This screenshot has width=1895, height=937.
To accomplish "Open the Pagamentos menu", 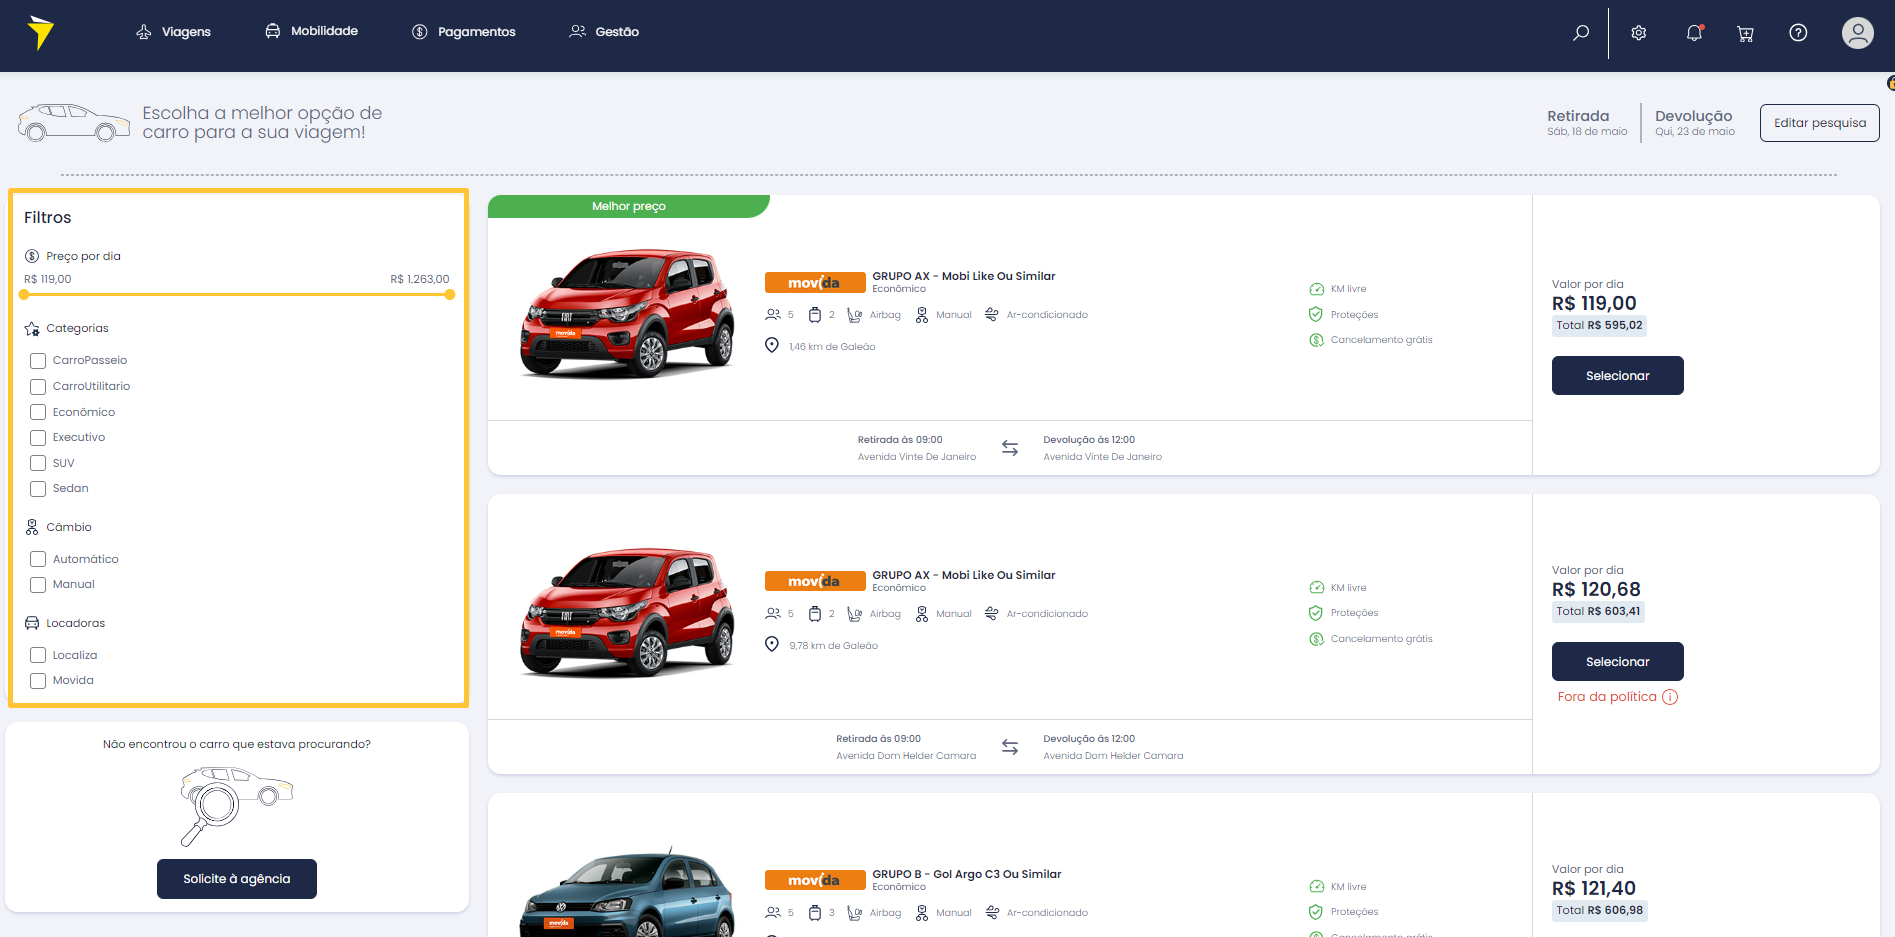I will pyautogui.click(x=464, y=32).
